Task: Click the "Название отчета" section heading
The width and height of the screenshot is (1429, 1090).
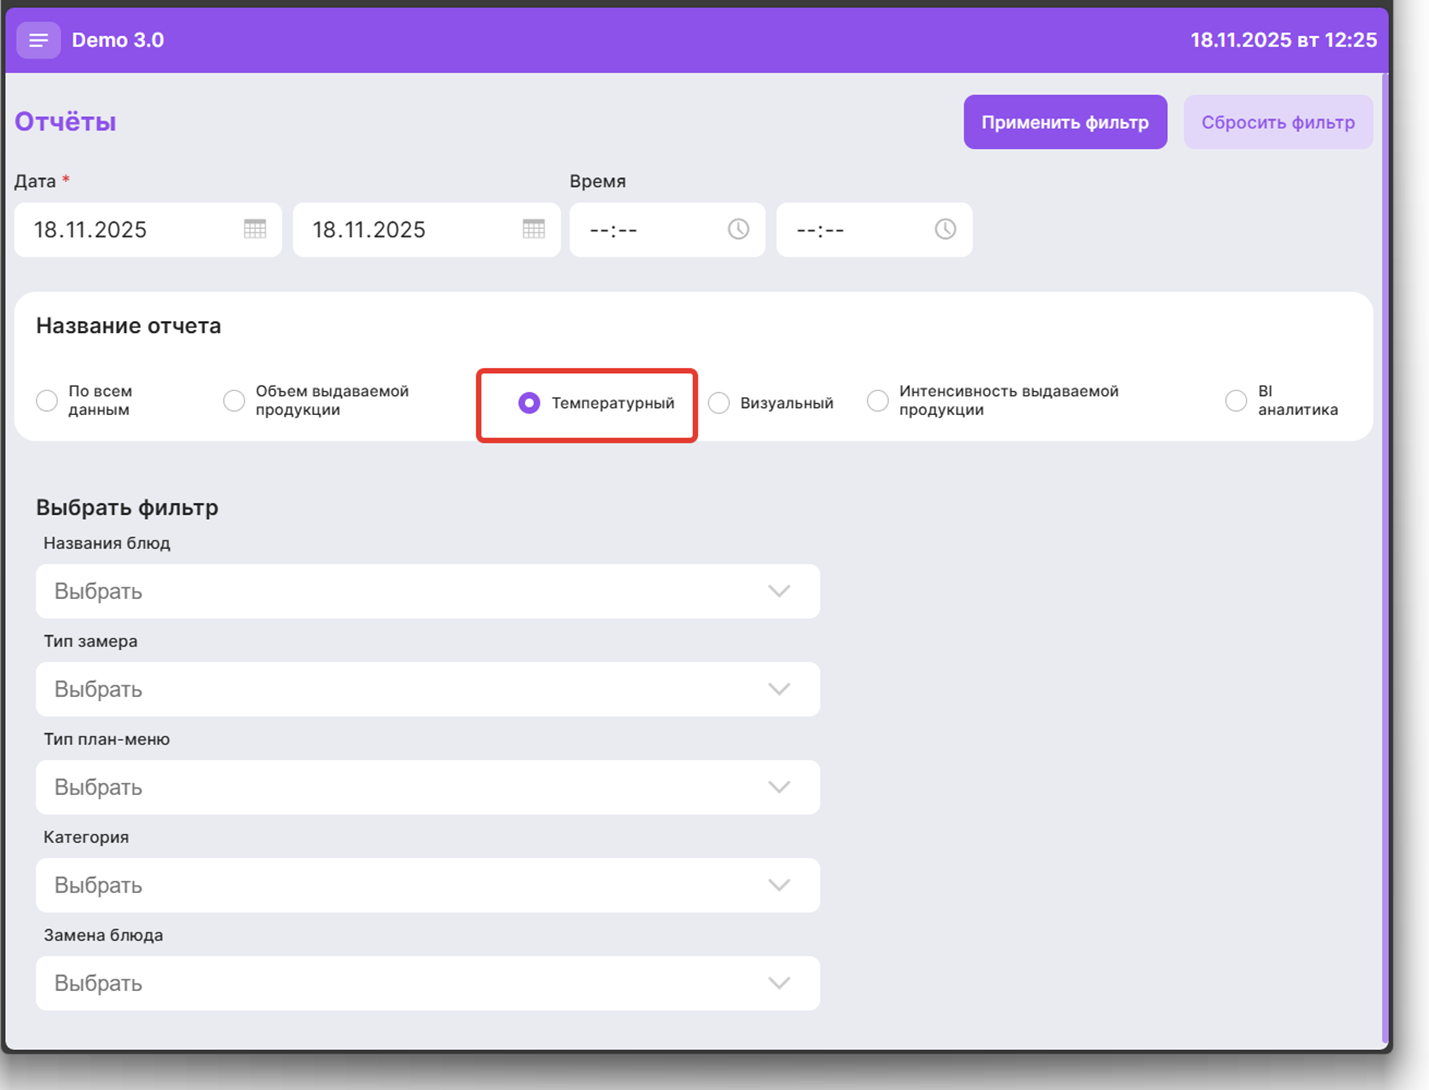Action: pos(129,326)
